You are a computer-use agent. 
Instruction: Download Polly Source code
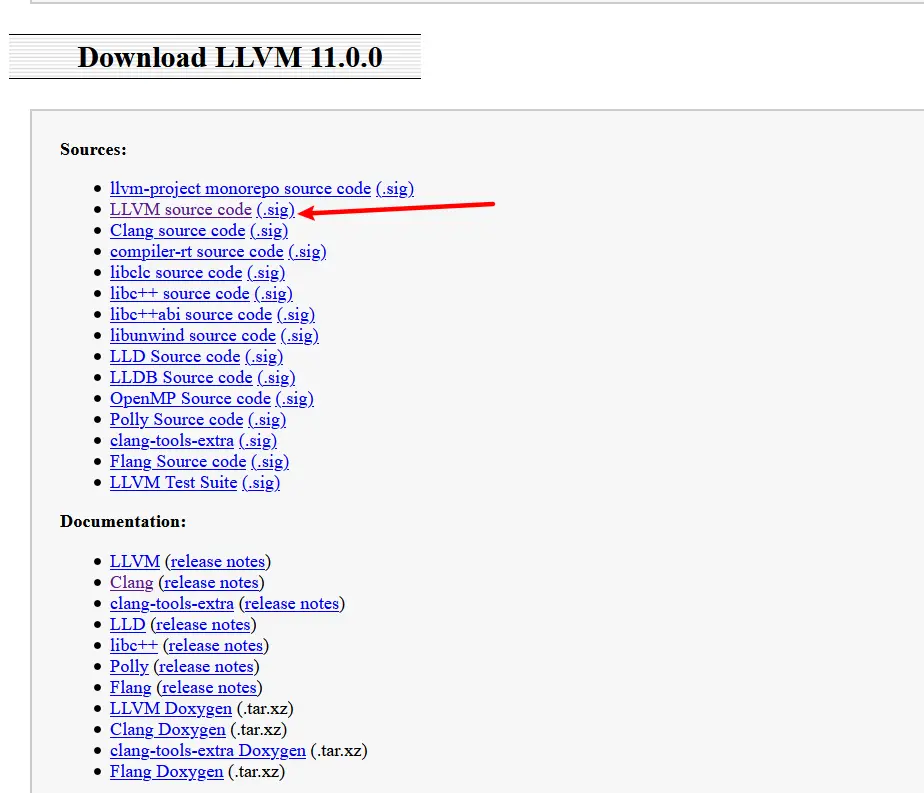(x=177, y=419)
